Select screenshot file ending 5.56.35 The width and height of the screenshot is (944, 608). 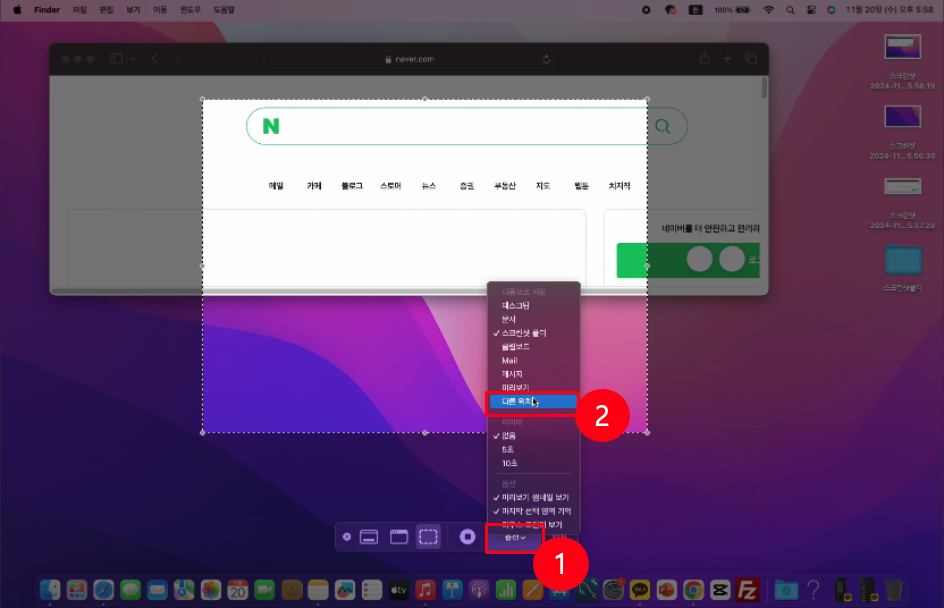point(902,131)
